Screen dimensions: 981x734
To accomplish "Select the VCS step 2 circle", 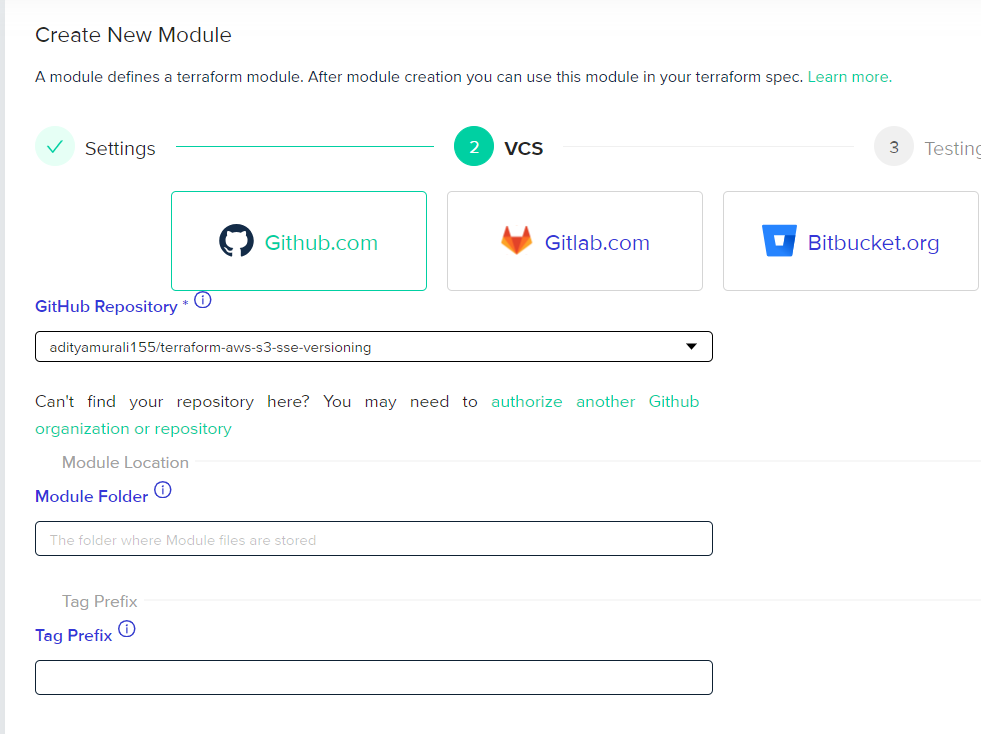I will [474, 146].
